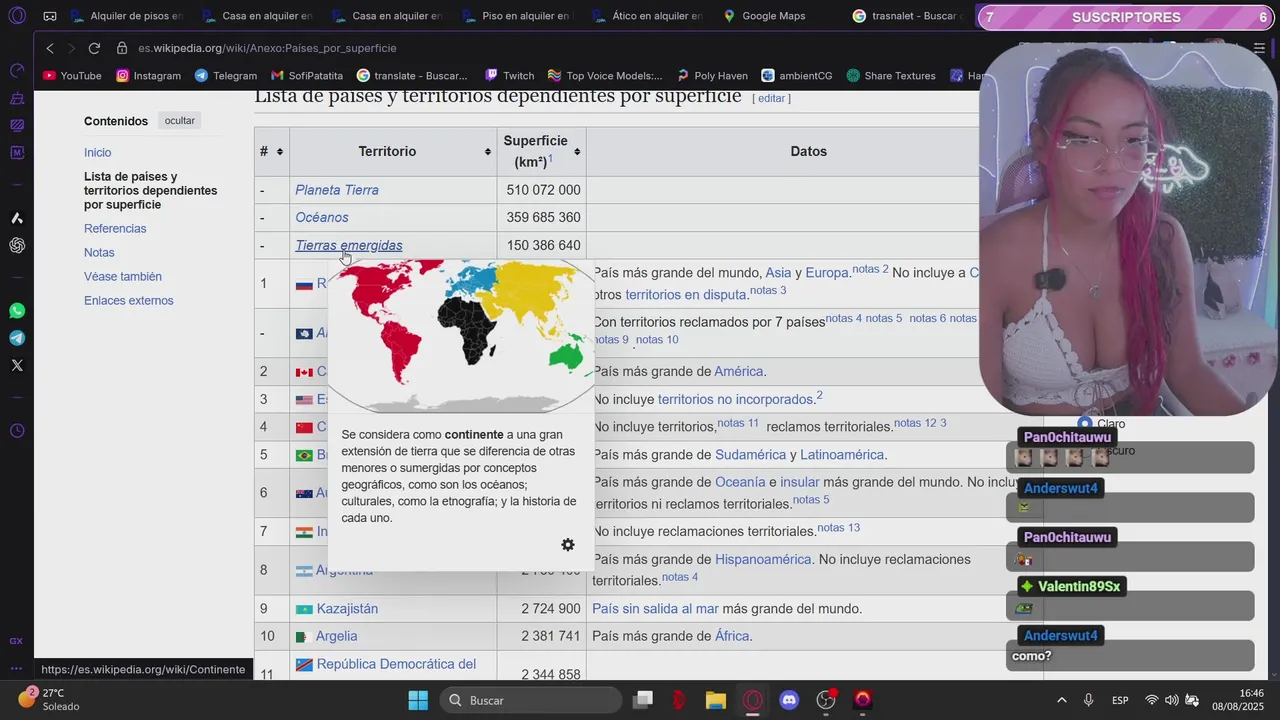Open Discord from the taskbar
Image resolution: width=1280 pixels, height=720 pixels.
tap(789, 700)
